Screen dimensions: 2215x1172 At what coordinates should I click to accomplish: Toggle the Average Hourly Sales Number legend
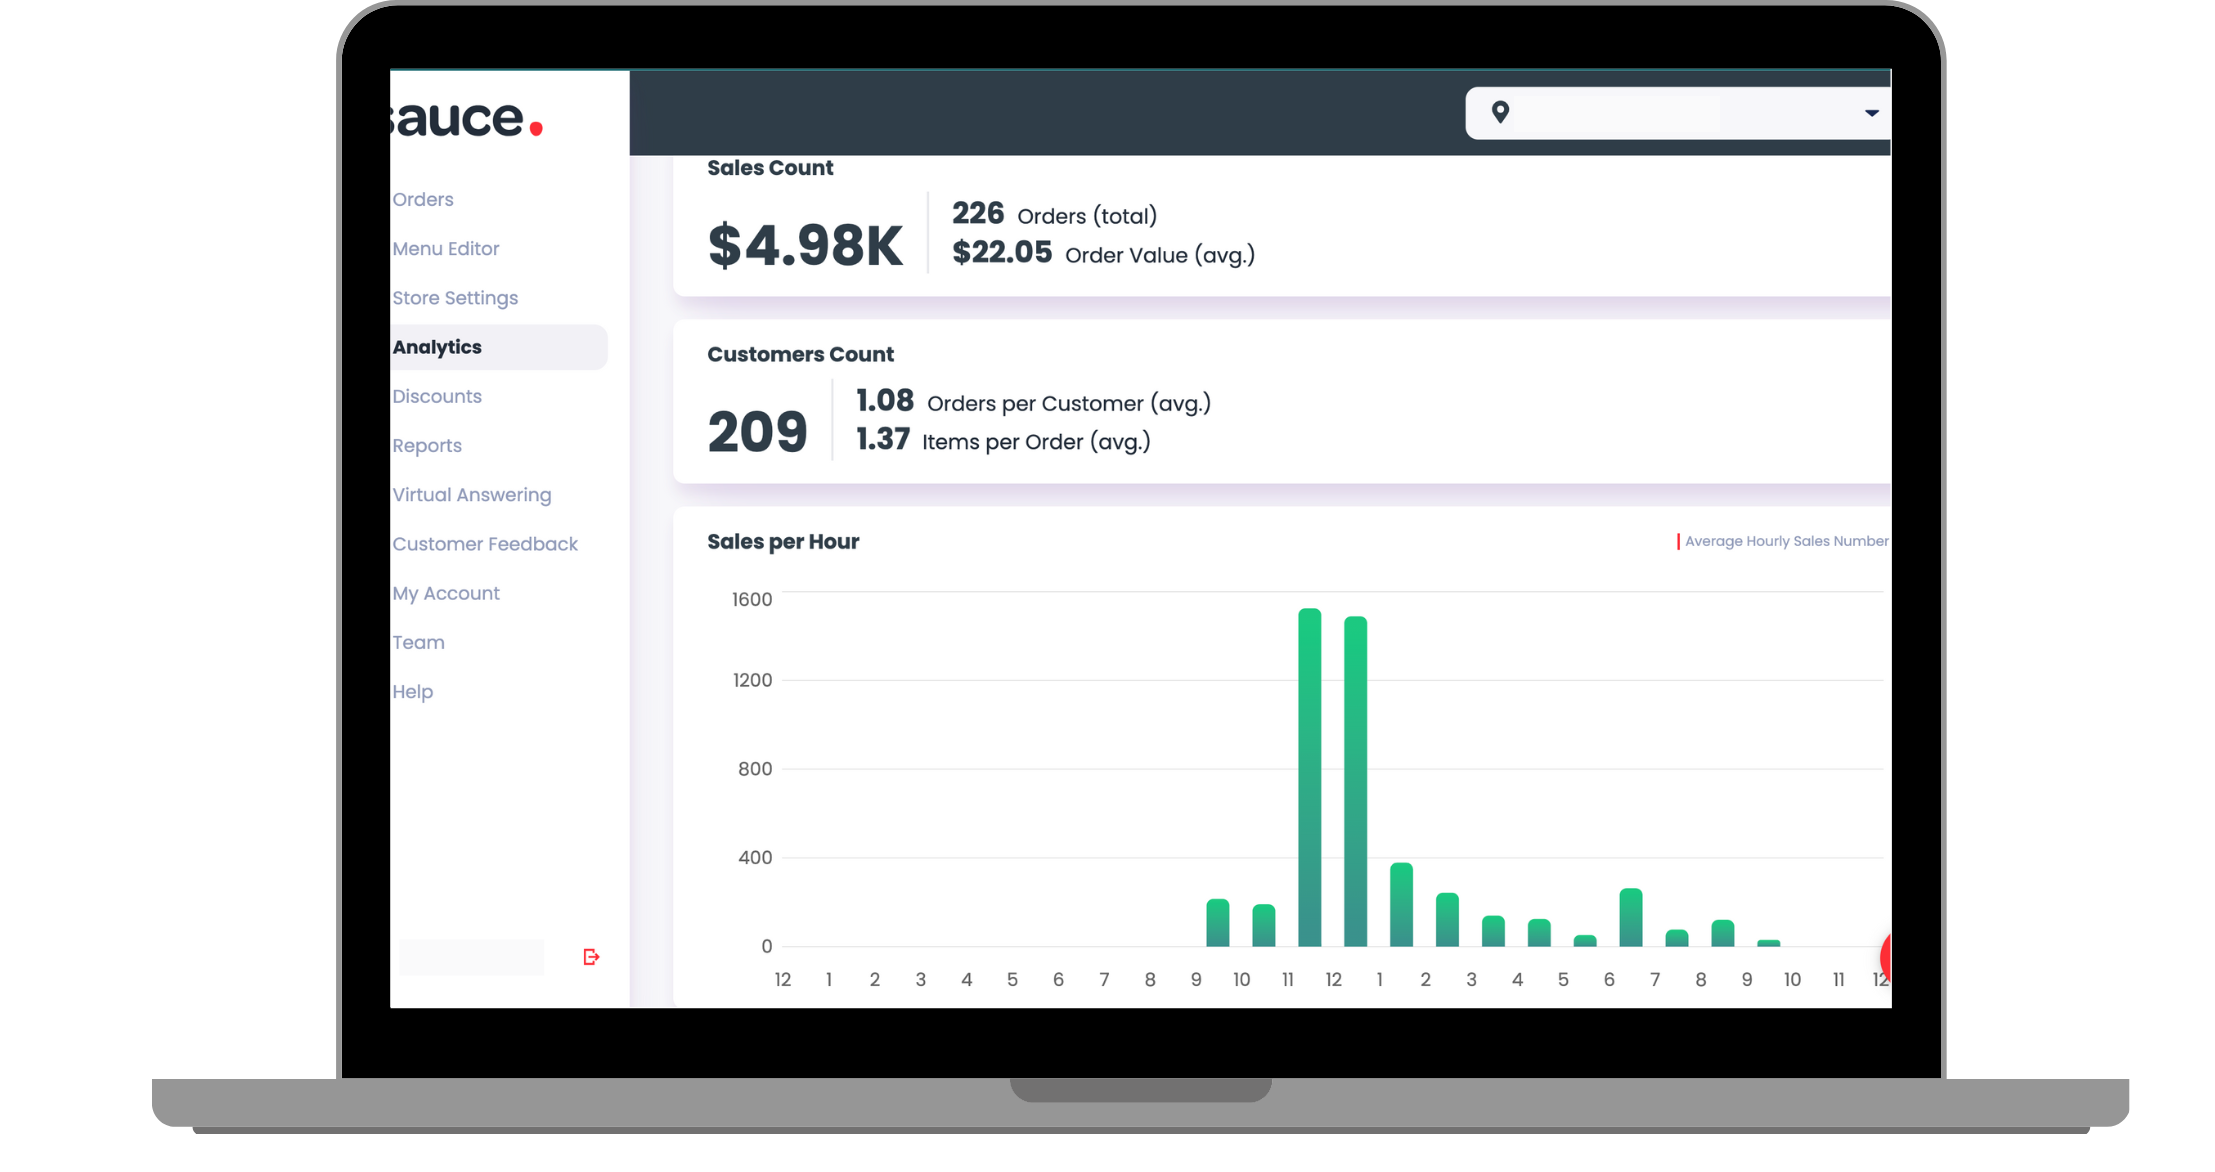coord(1786,541)
